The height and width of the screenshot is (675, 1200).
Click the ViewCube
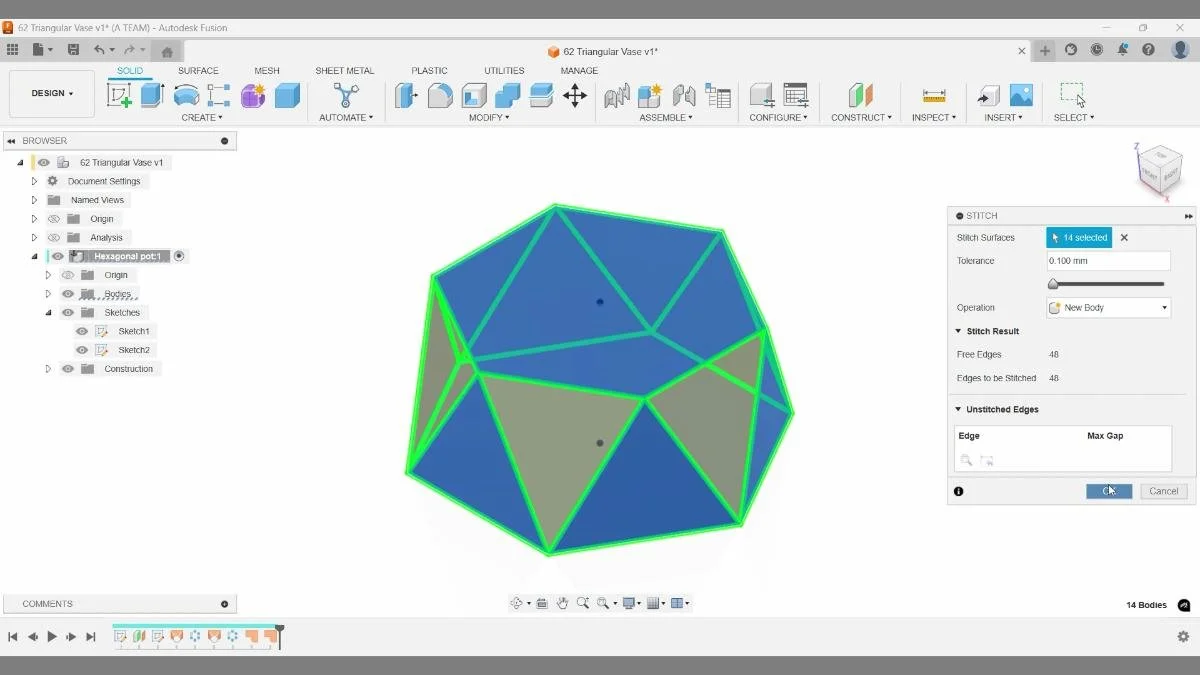(x=1160, y=168)
